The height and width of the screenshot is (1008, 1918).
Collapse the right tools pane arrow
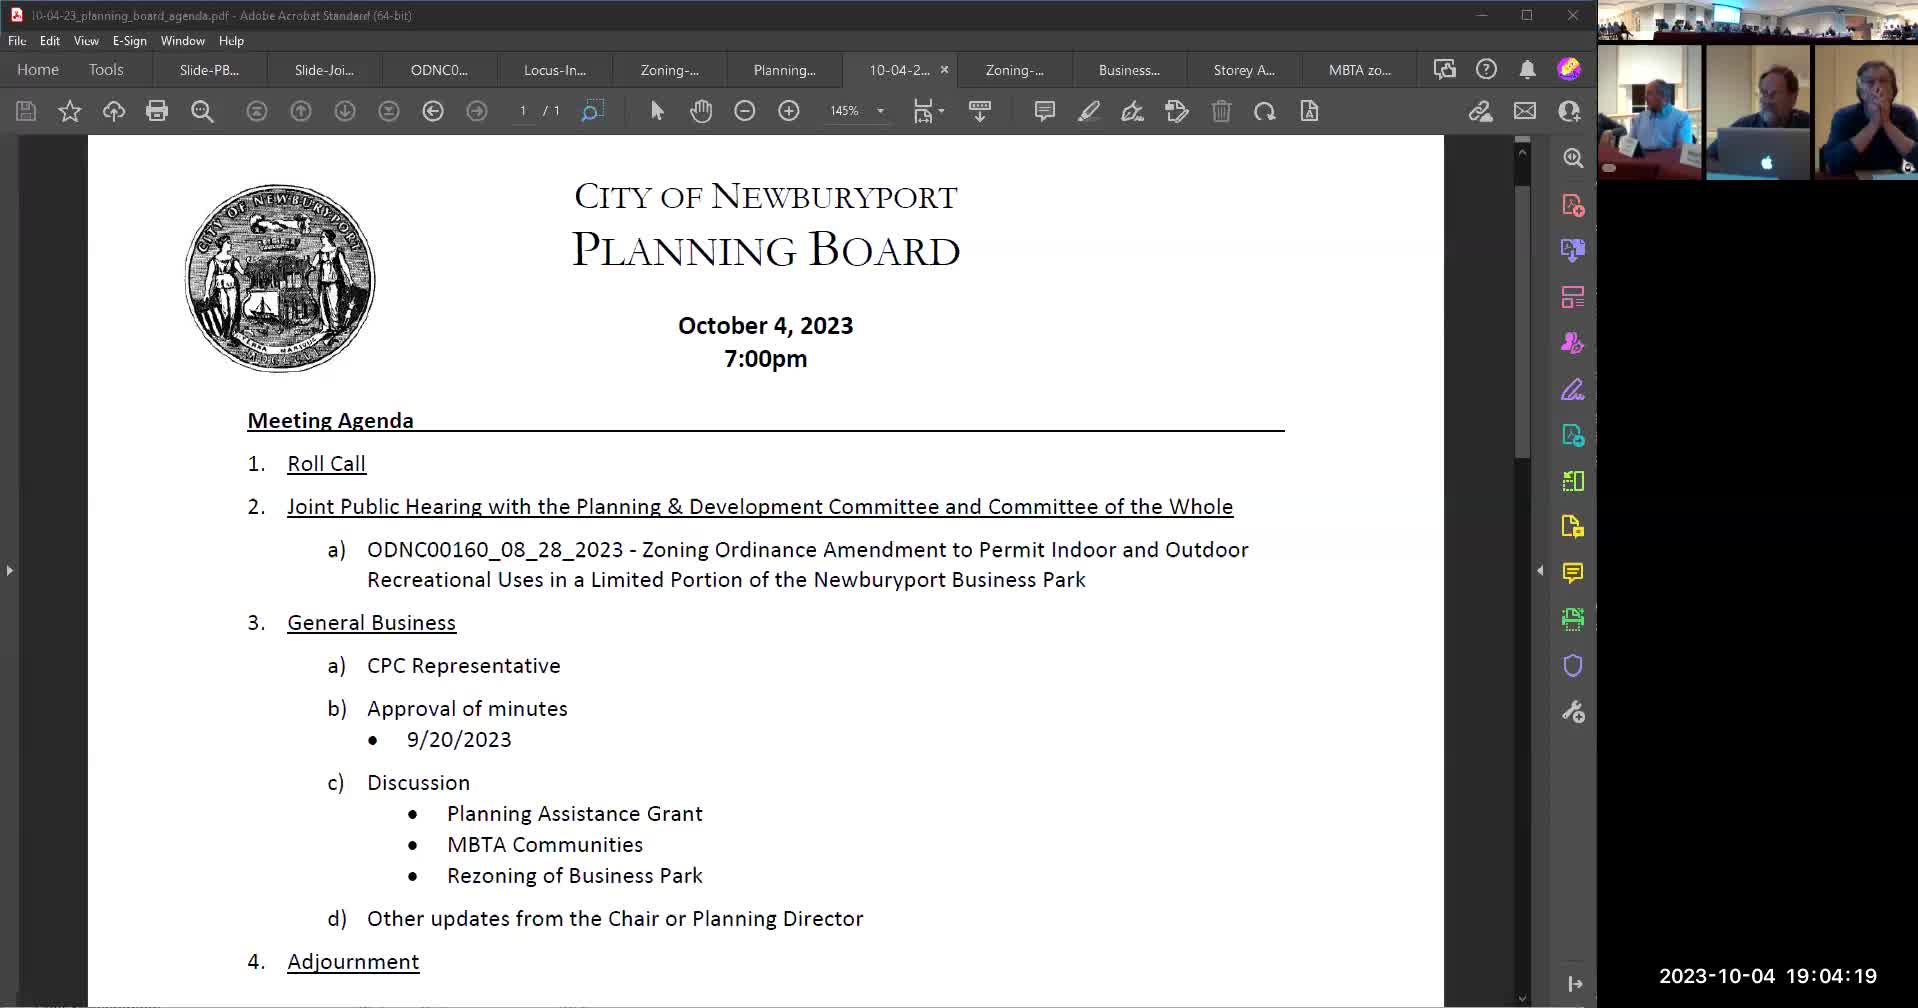1540,570
